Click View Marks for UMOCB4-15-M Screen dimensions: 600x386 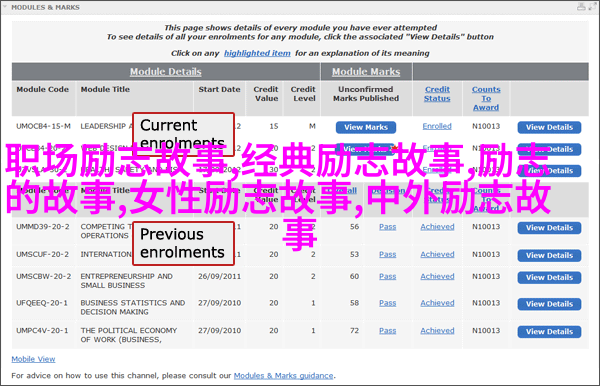coord(366,127)
